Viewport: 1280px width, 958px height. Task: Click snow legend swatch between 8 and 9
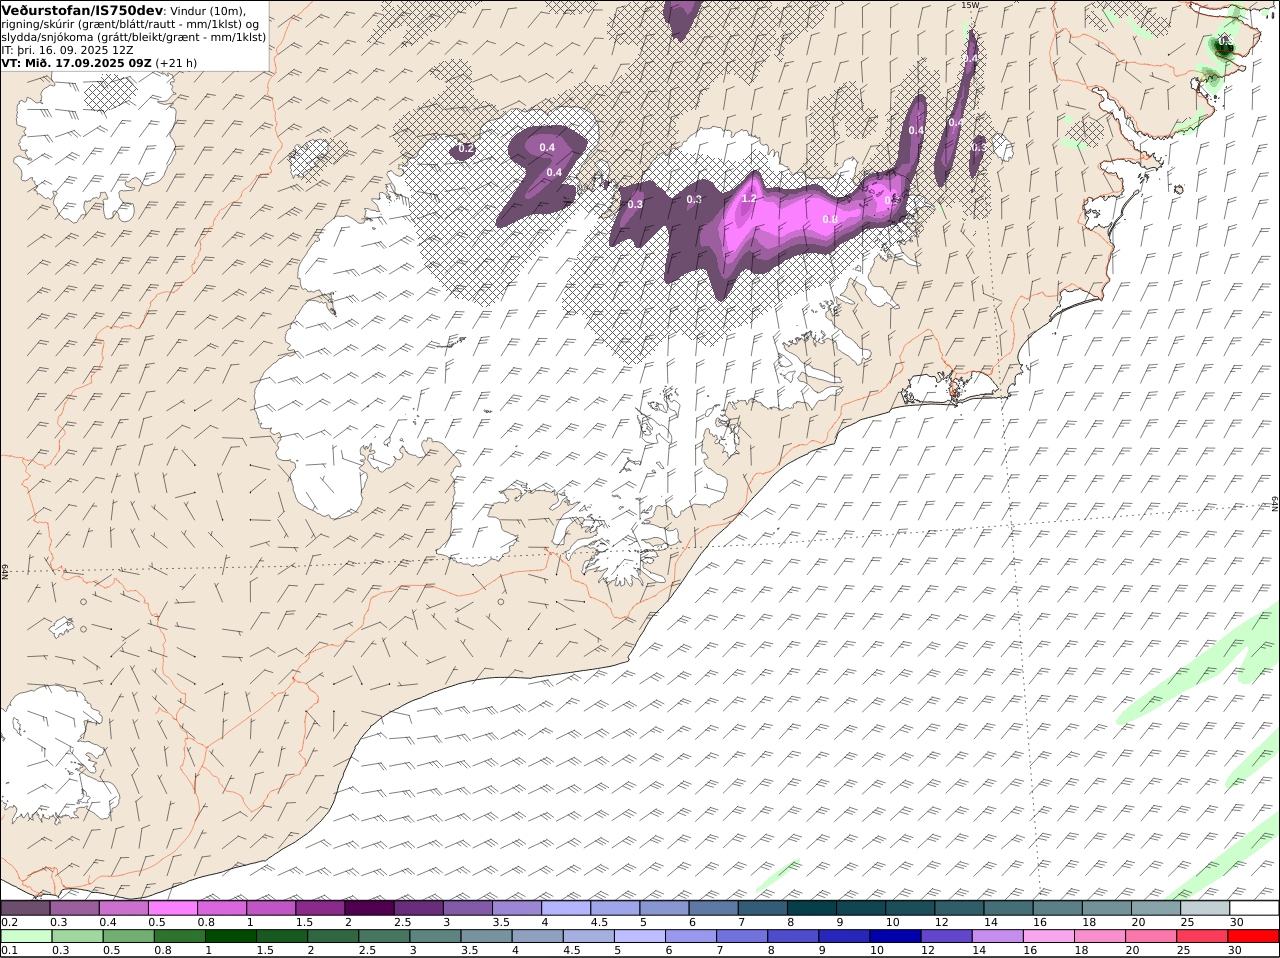click(813, 908)
